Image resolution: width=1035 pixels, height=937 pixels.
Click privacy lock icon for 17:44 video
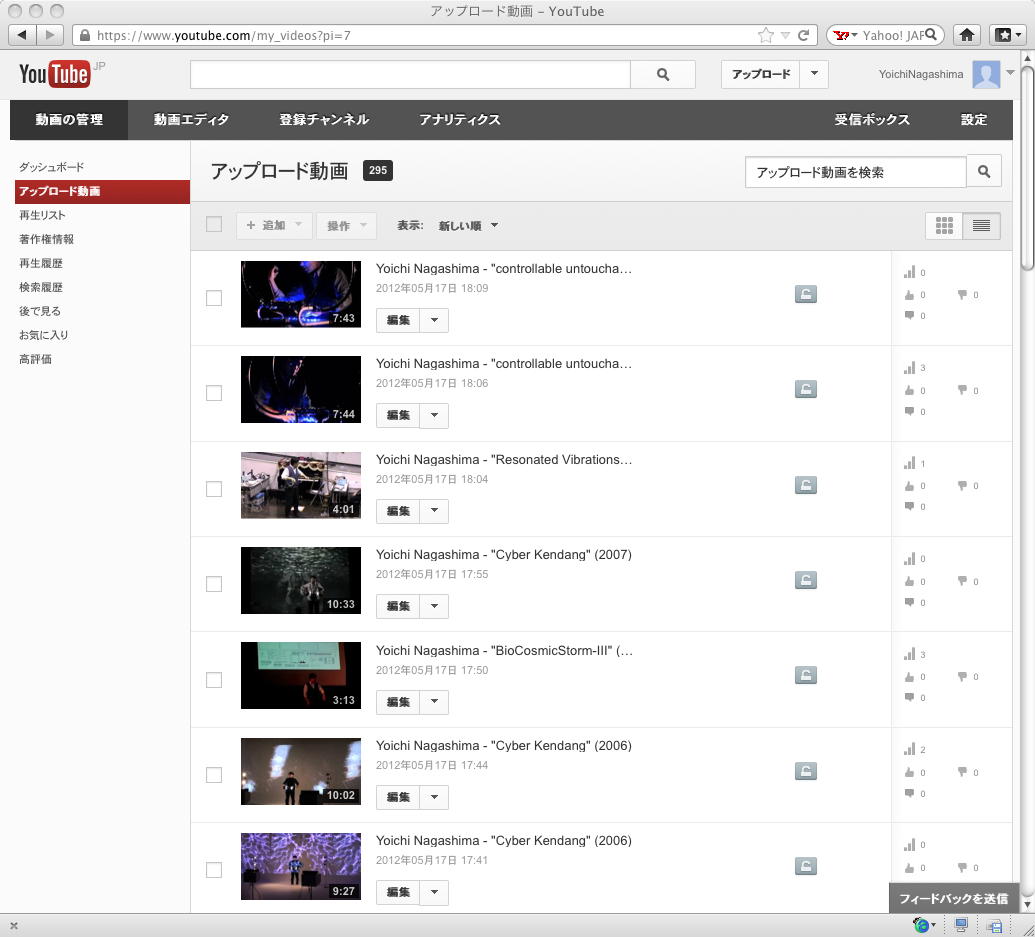[805, 771]
